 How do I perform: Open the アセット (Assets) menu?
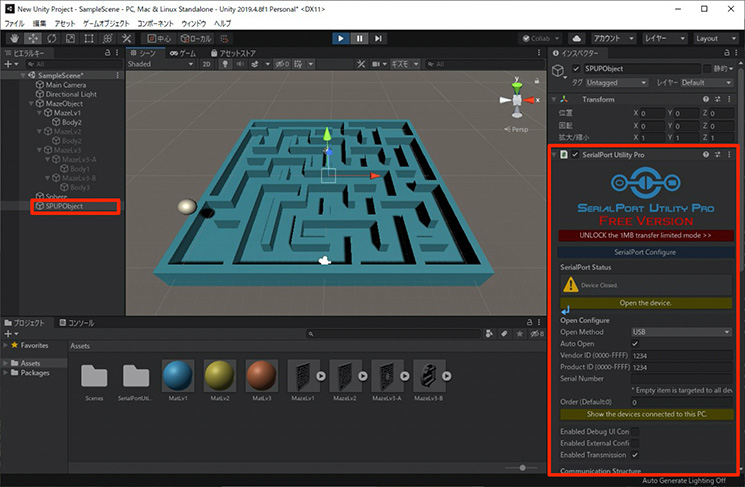coord(65,23)
